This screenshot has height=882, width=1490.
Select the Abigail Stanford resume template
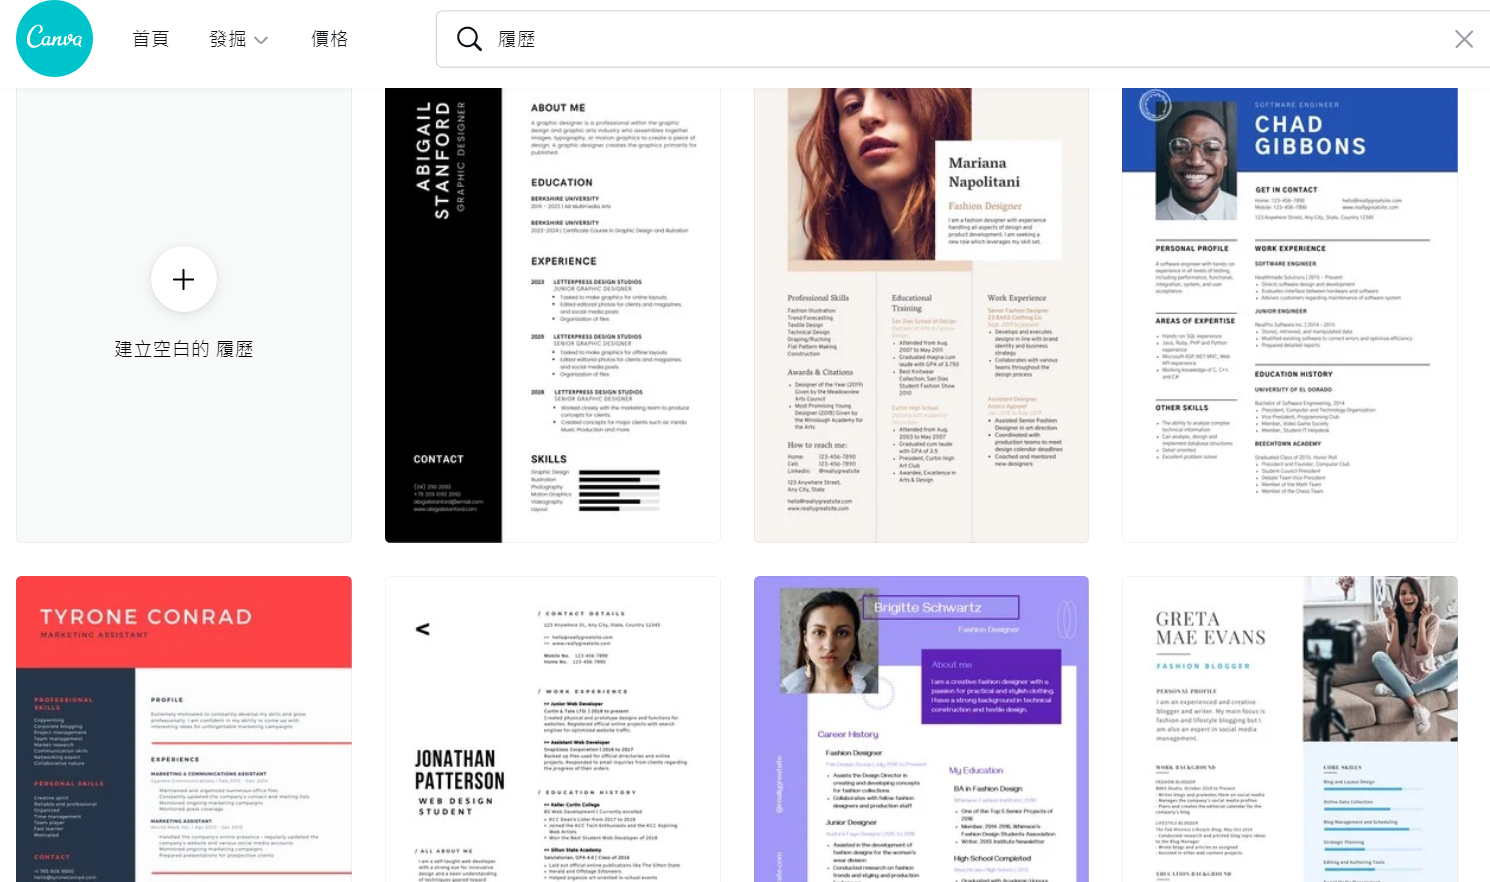click(552, 315)
